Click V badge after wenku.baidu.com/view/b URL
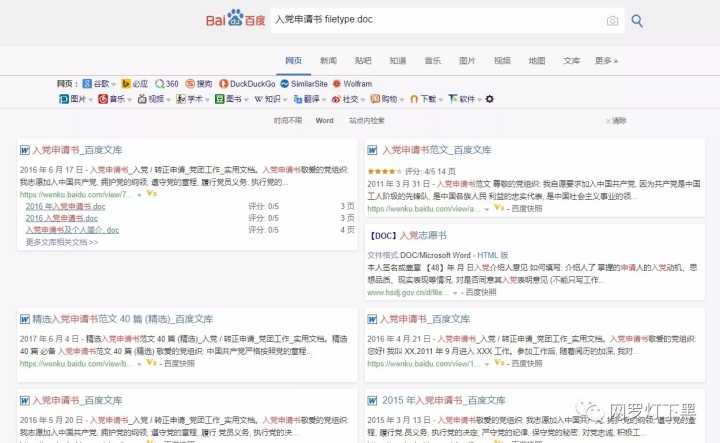Image resolution: width=720 pixels, height=443 pixels. [152, 363]
